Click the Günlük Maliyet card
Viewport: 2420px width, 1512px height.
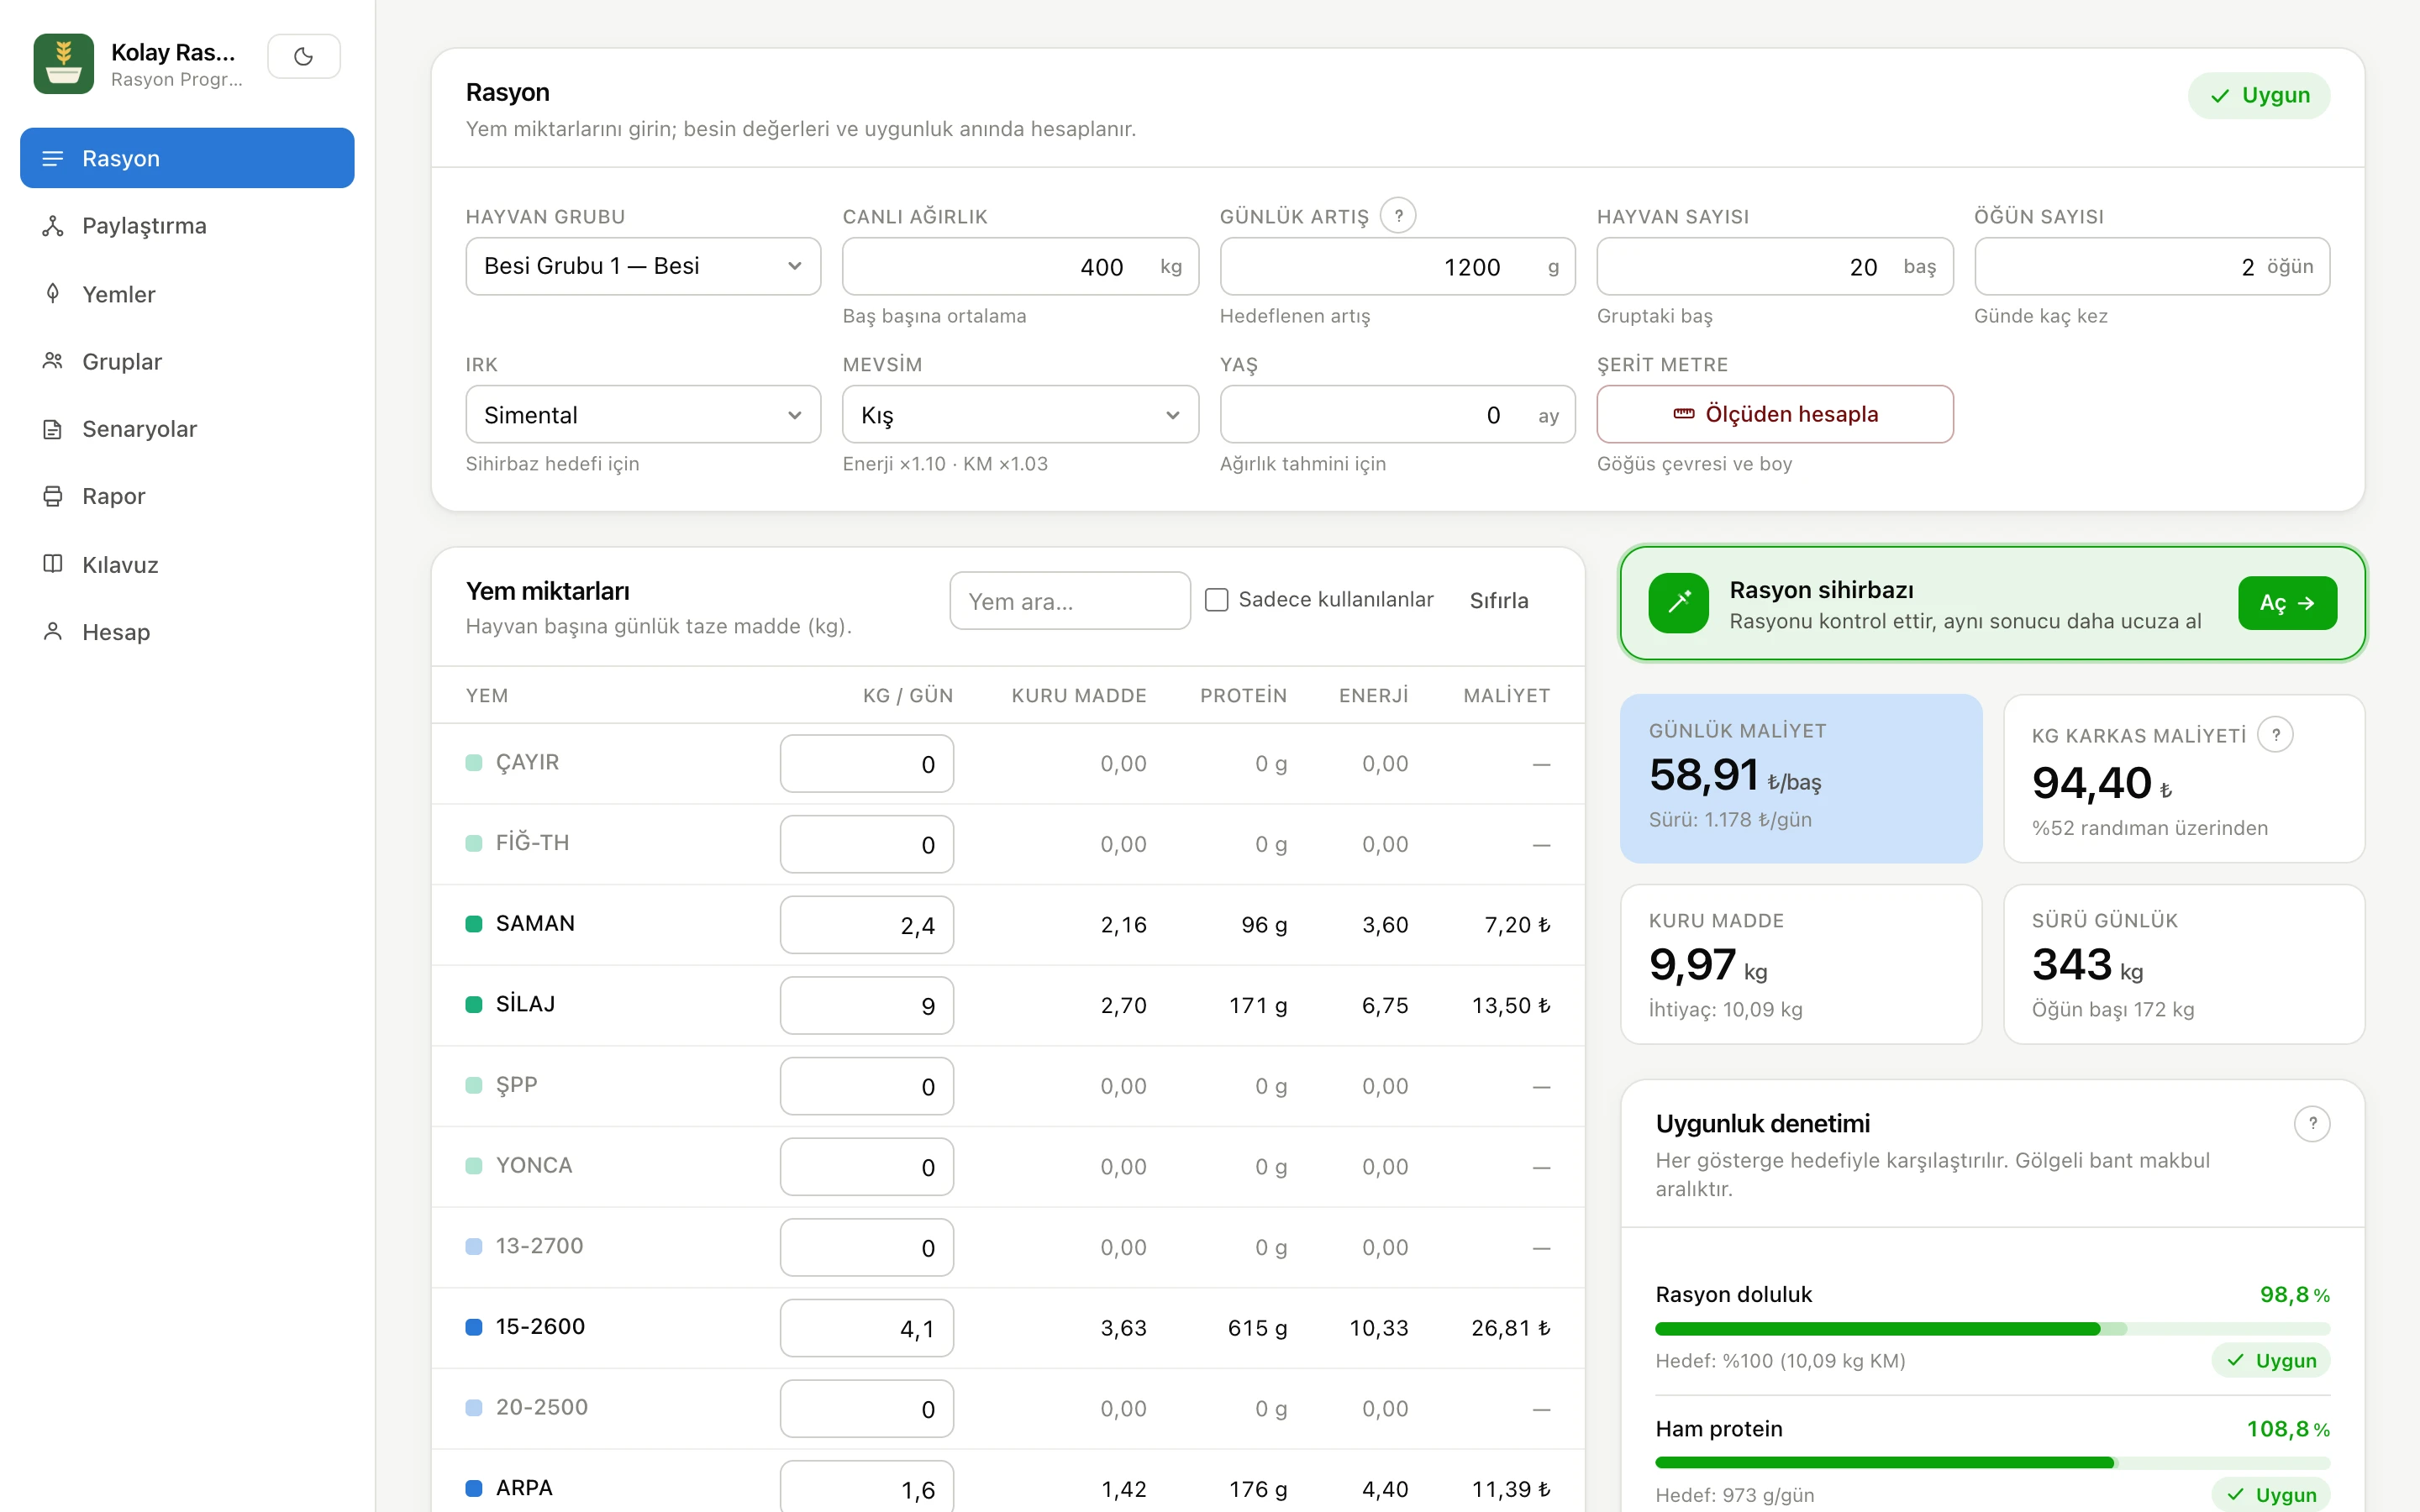point(1800,778)
